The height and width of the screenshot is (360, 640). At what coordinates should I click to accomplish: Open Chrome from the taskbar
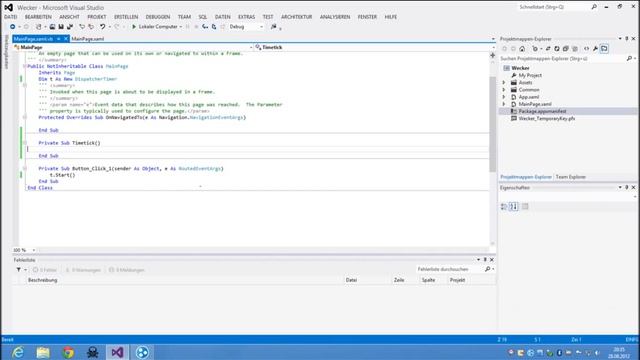(68, 352)
